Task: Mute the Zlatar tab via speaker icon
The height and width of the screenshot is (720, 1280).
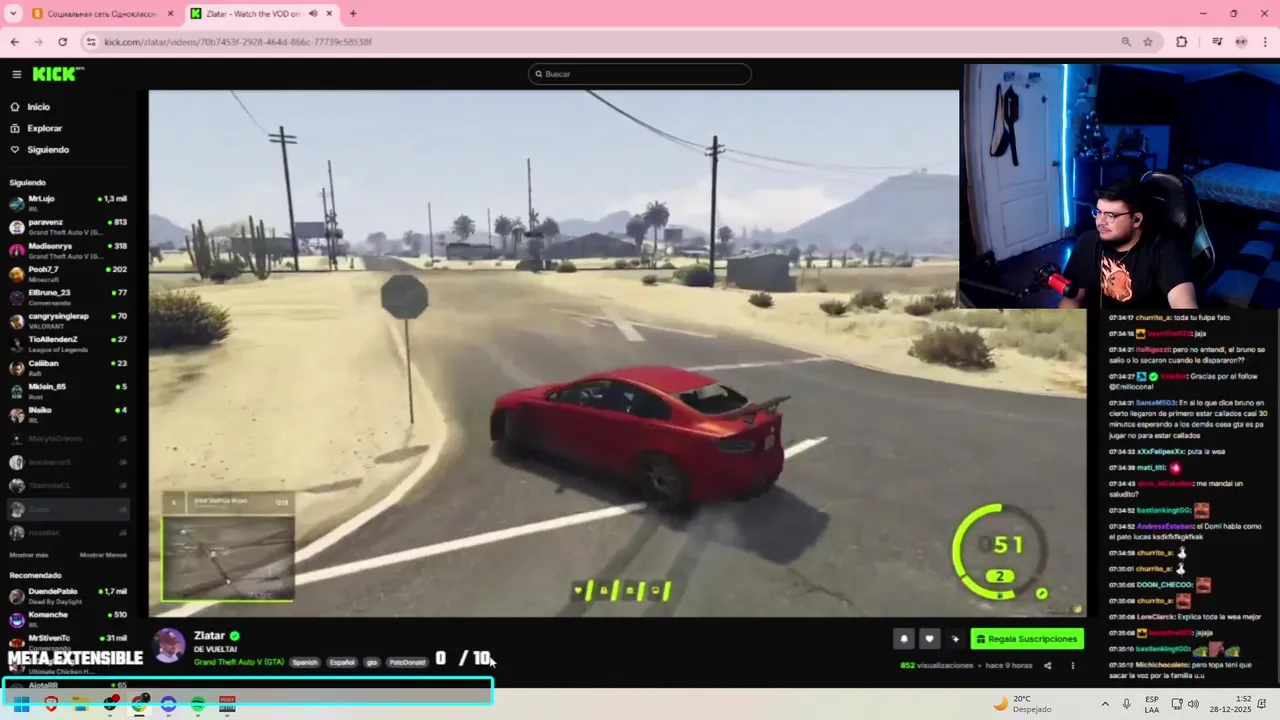Action: [x=313, y=14]
